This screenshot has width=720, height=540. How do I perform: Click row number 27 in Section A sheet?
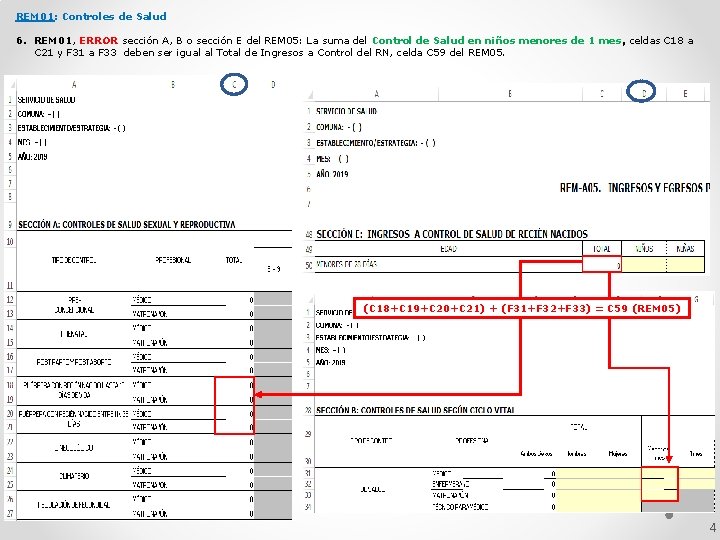[10, 513]
